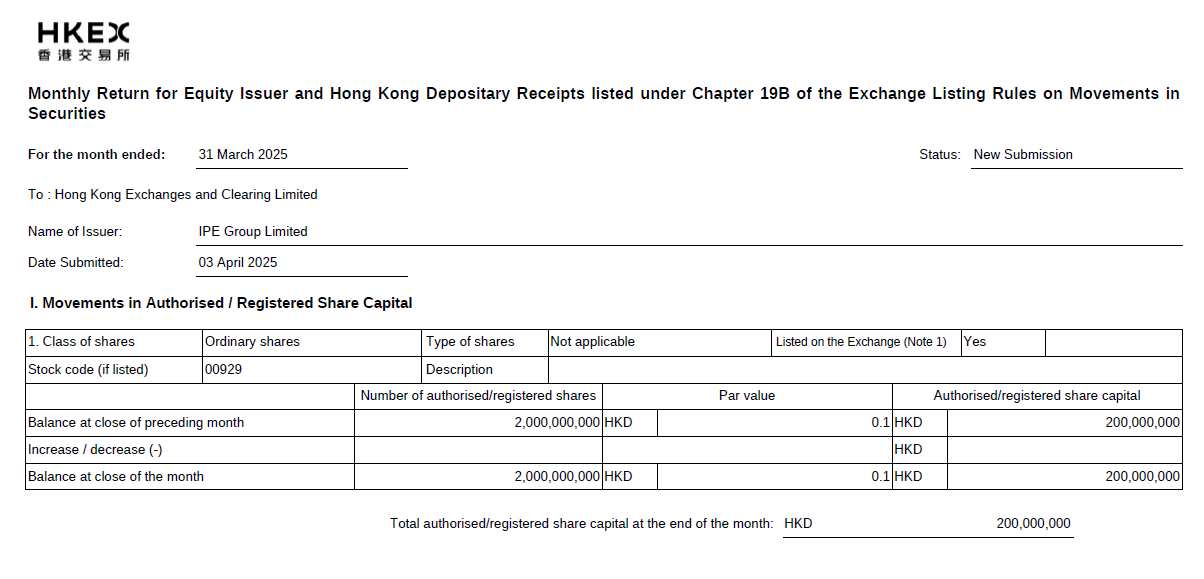Image resolution: width=1204 pixels, height=579 pixels.
Task: Click the HKEX logo
Action: (x=84, y=41)
